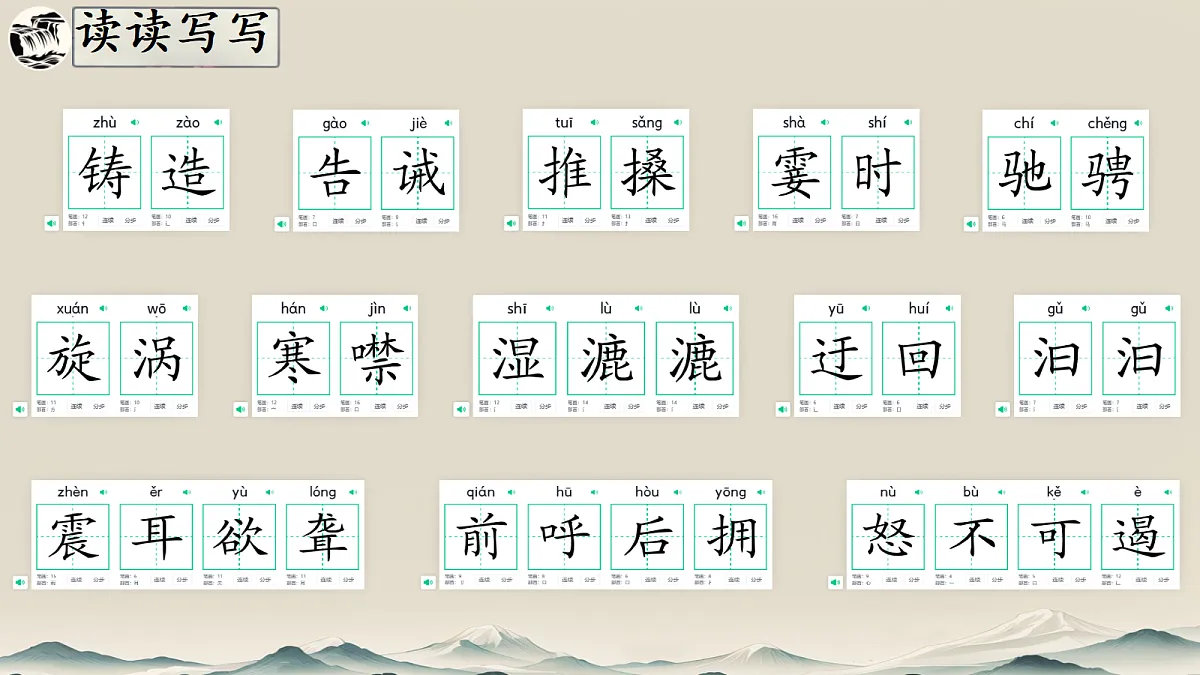Play pronunciation of sǎng pinyin

tap(678, 123)
